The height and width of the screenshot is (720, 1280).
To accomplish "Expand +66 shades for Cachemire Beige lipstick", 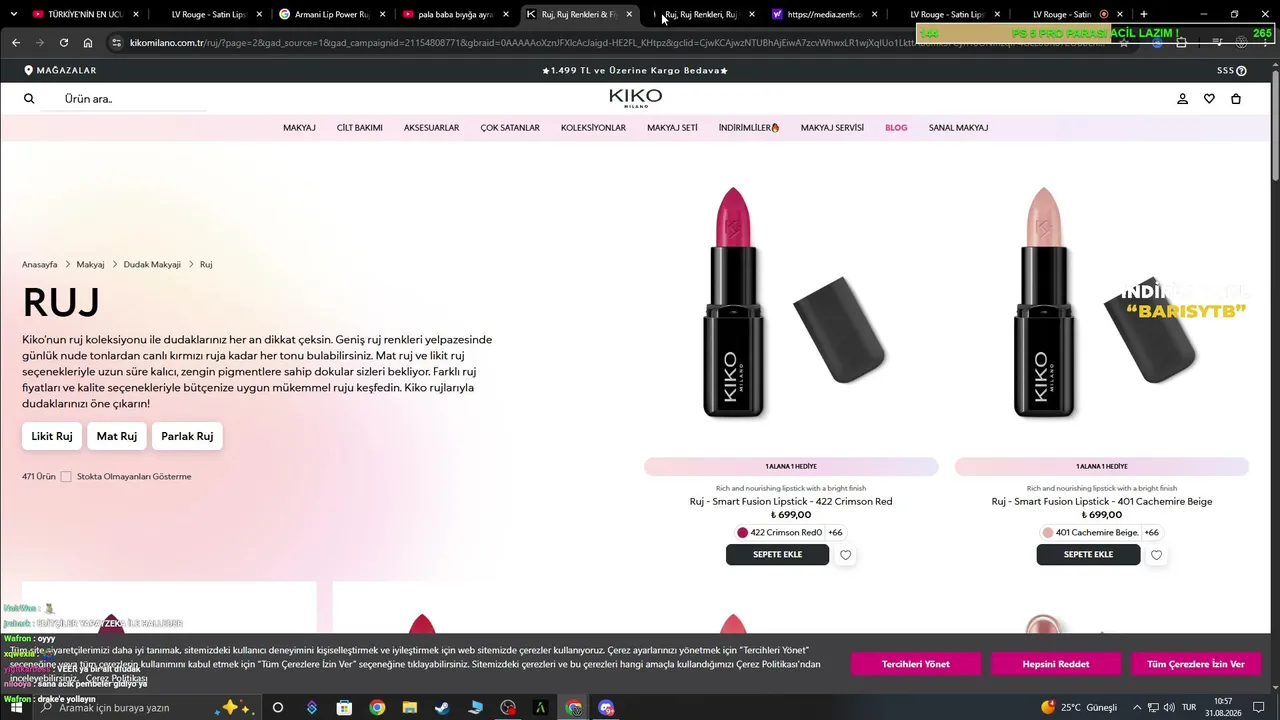I will 1152,533.
